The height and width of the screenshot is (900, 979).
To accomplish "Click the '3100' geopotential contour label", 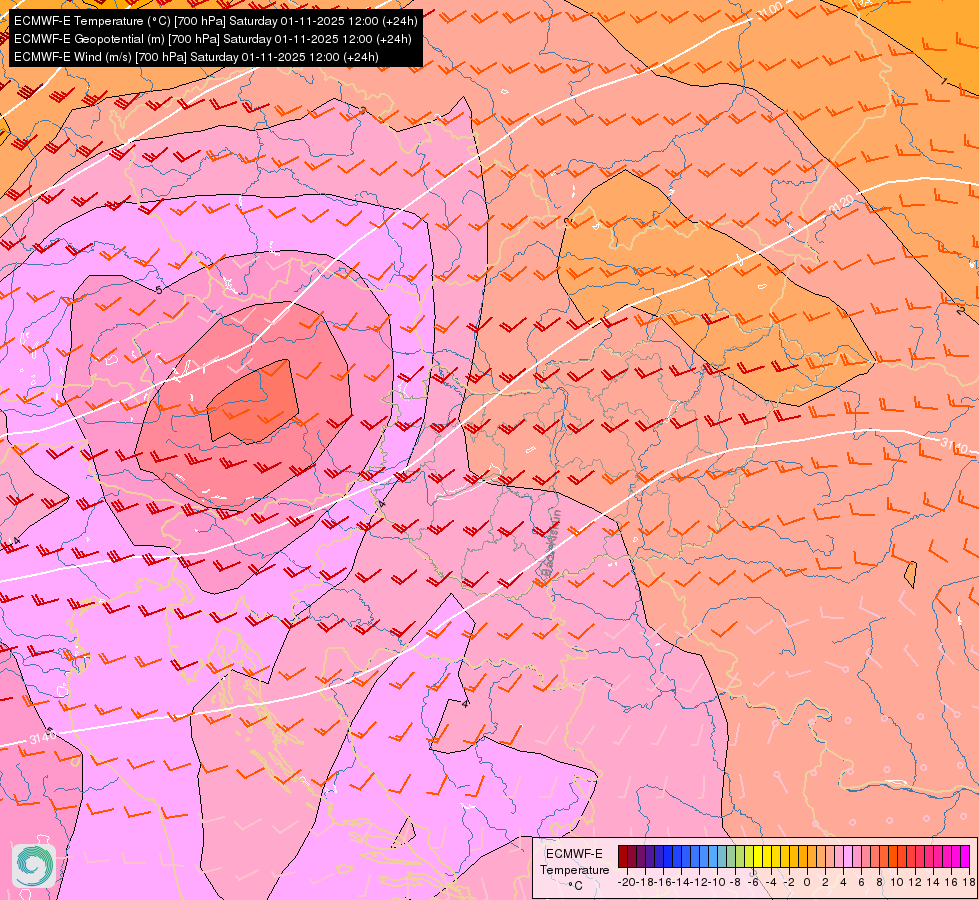I will 771,10.
